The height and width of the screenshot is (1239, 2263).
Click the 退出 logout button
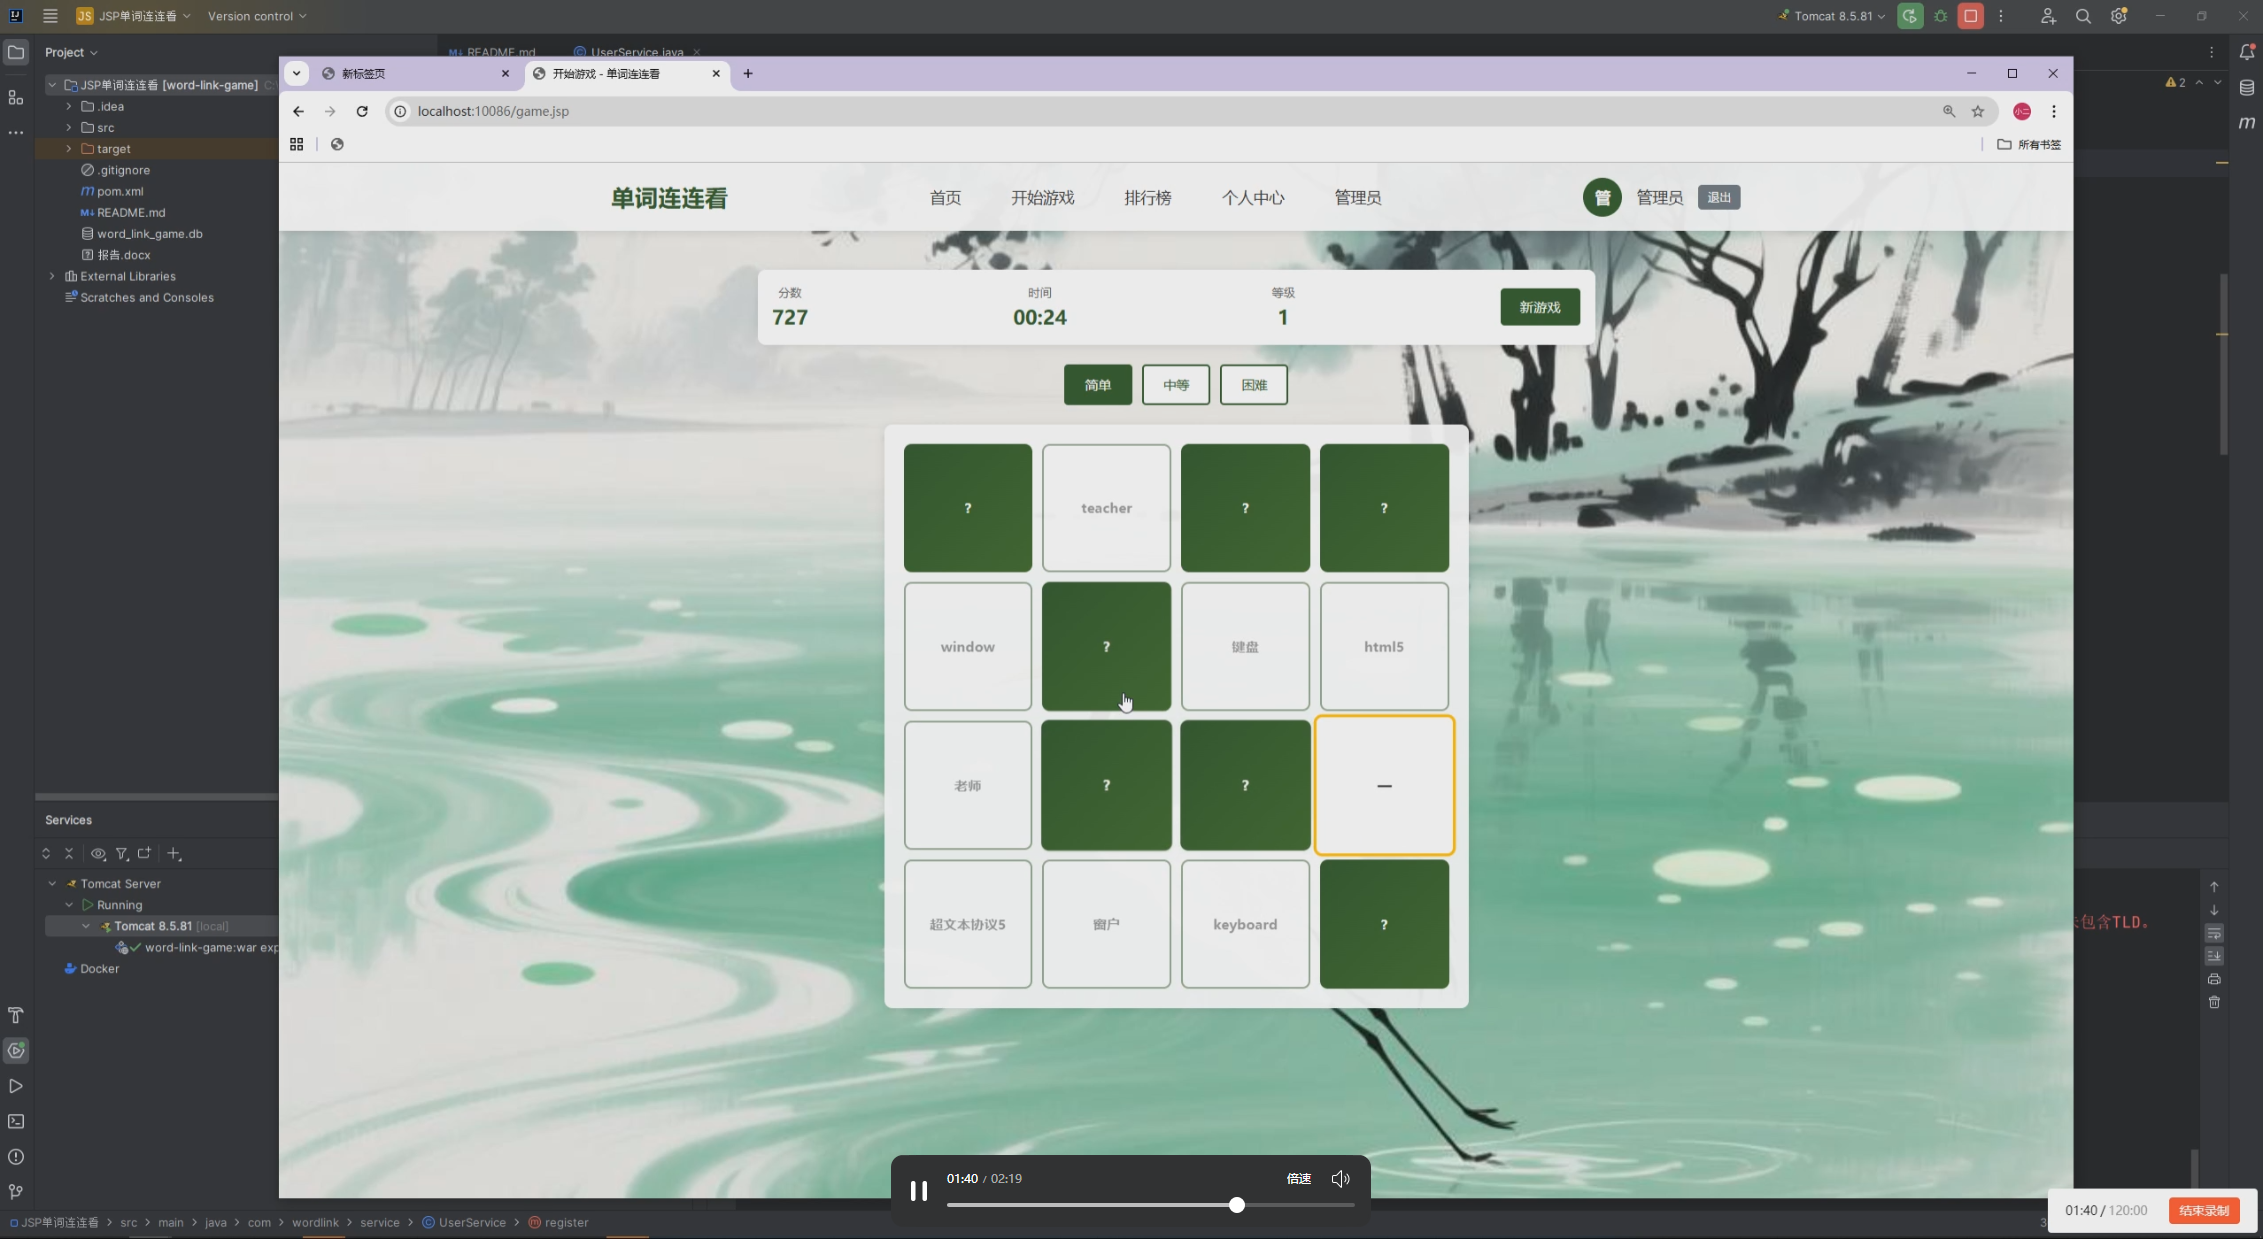pos(1718,198)
